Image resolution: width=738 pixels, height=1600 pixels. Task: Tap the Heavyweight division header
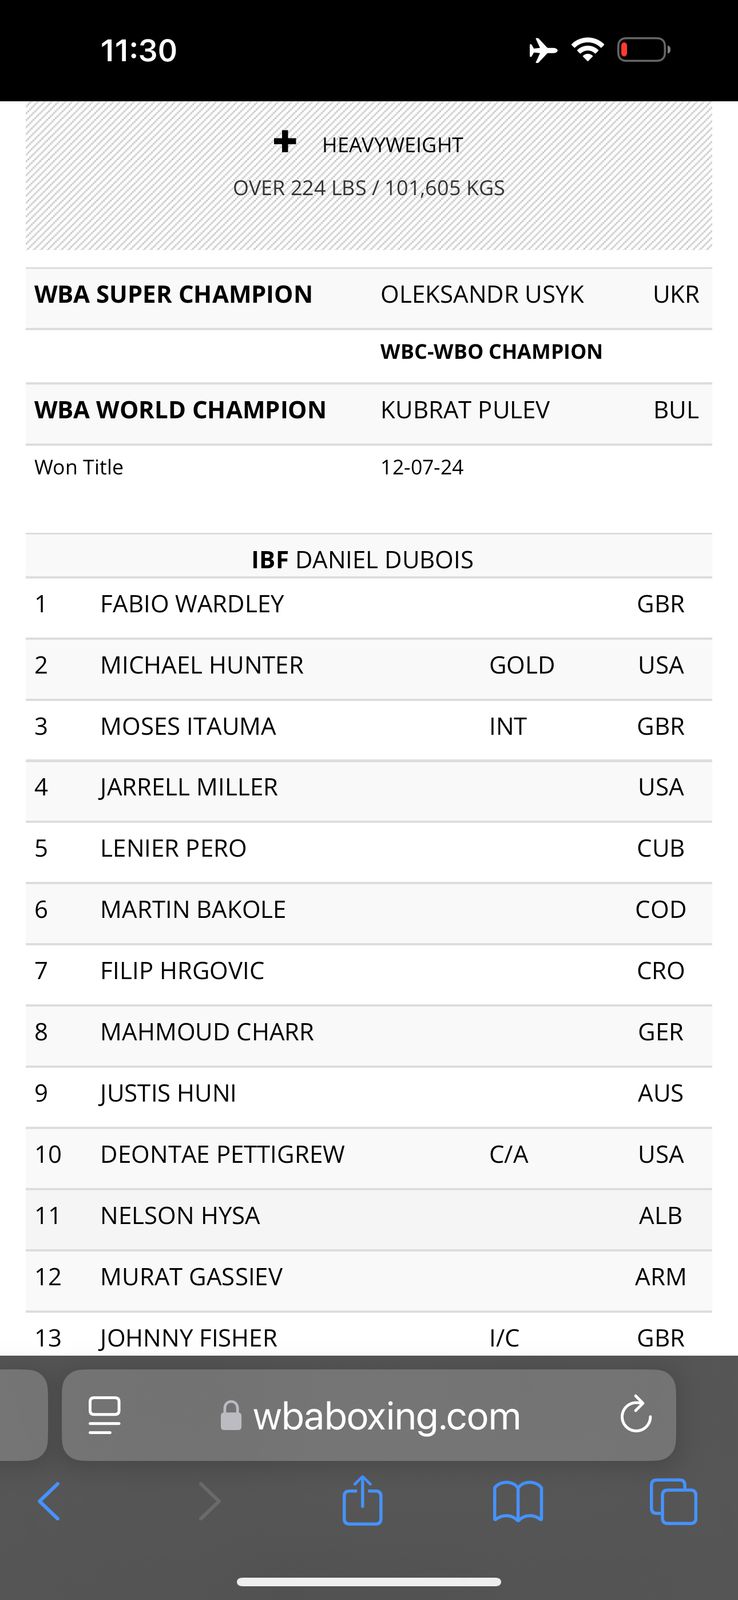point(392,146)
